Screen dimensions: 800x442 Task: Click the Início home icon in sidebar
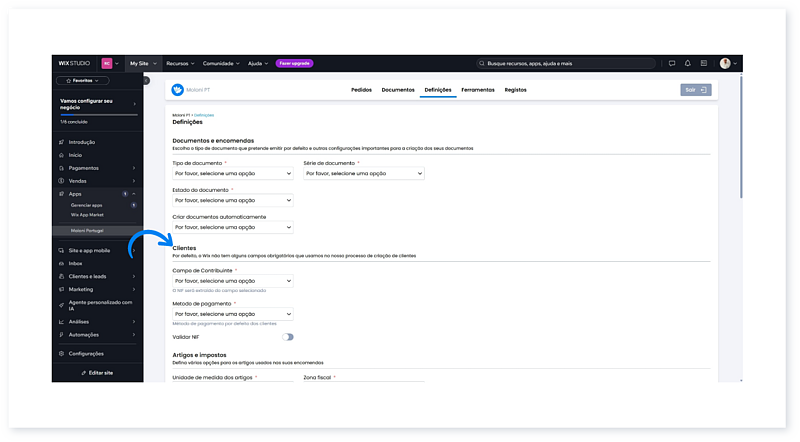[x=61, y=155]
